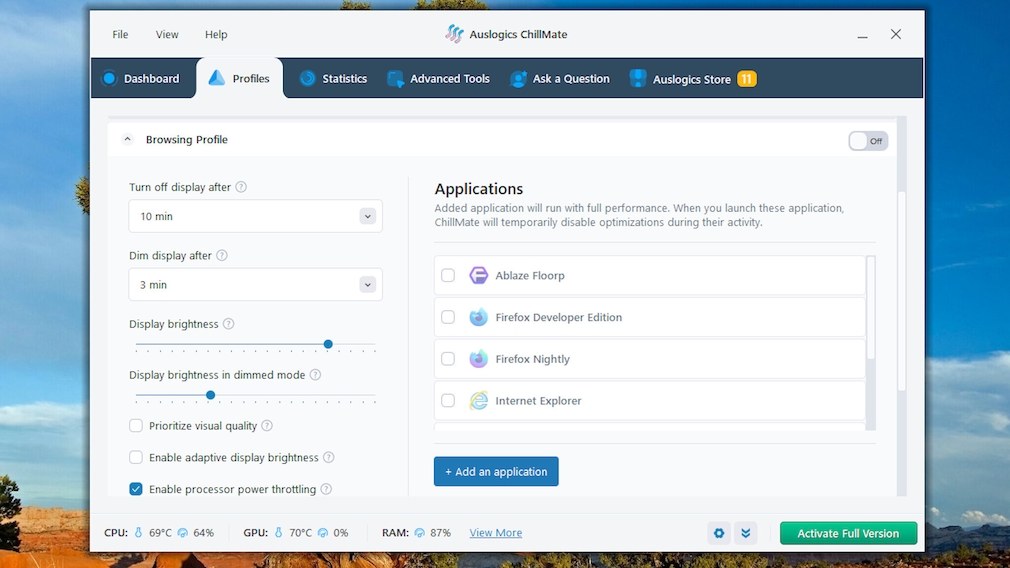Open the Turn off display after dropdown
The width and height of the screenshot is (1010, 568).
point(255,216)
